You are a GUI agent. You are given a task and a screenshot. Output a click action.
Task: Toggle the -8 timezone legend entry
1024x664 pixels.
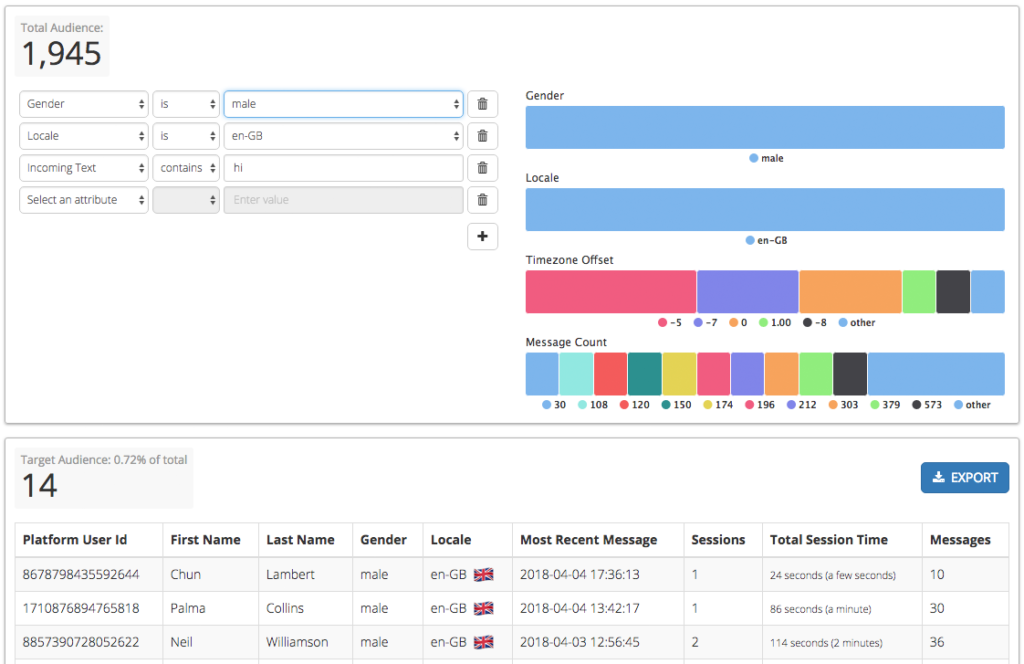pos(814,323)
